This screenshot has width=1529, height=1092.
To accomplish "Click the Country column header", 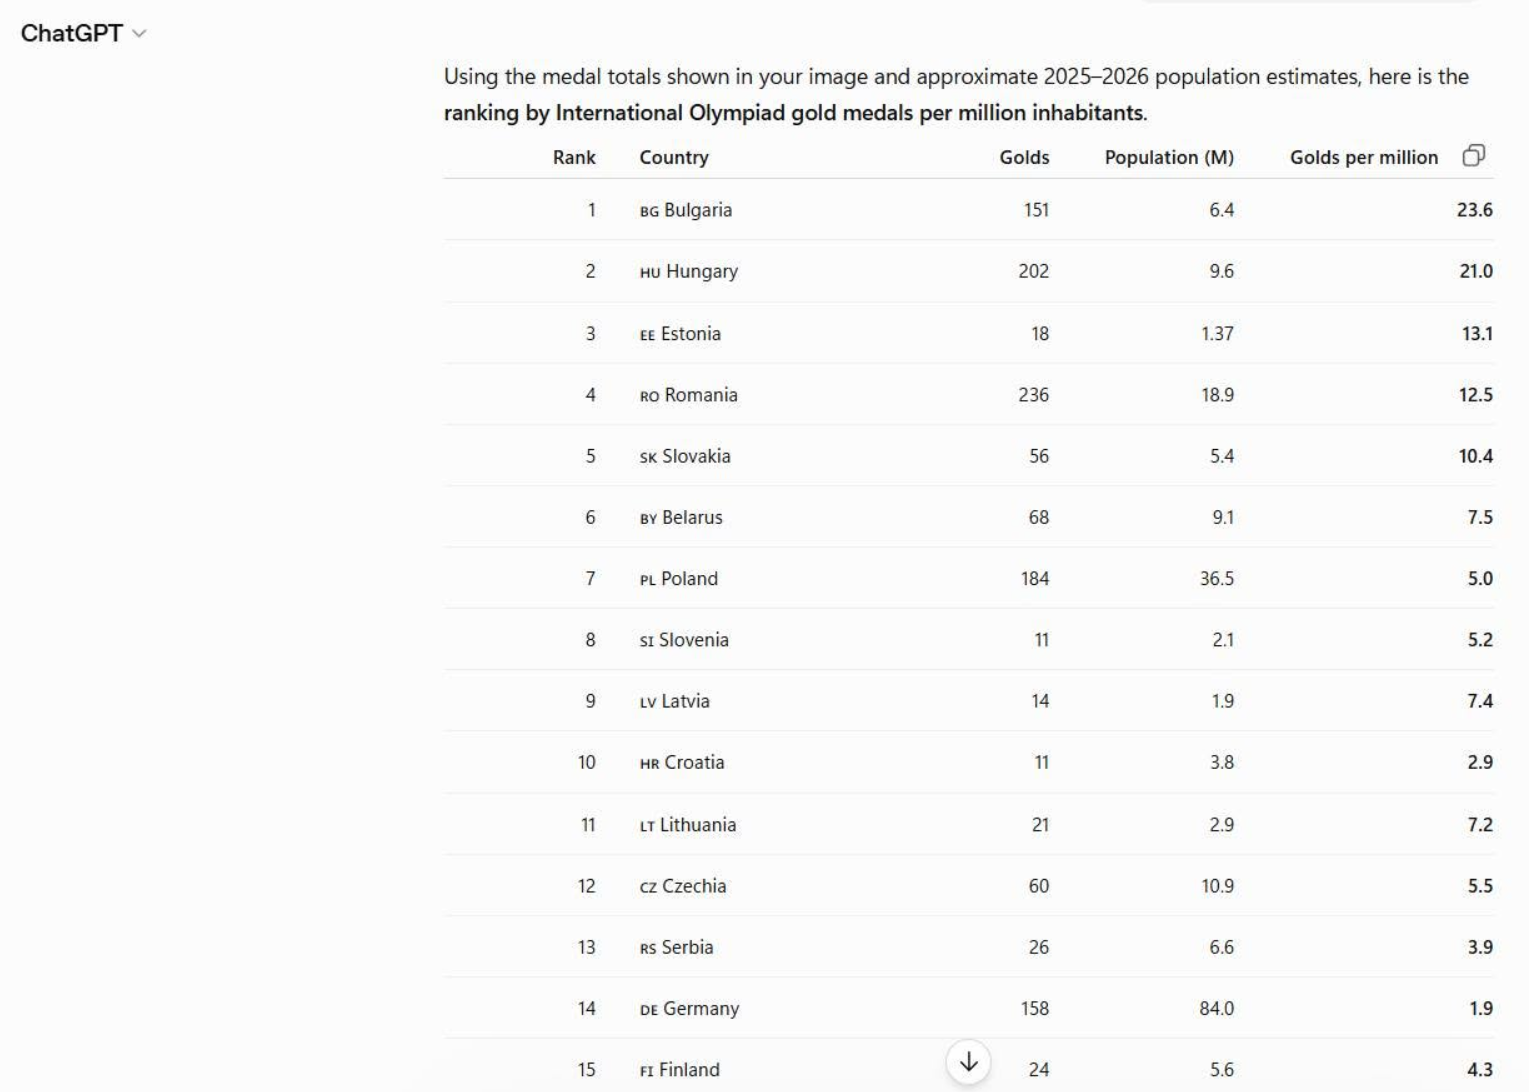I will click(x=674, y=157).
